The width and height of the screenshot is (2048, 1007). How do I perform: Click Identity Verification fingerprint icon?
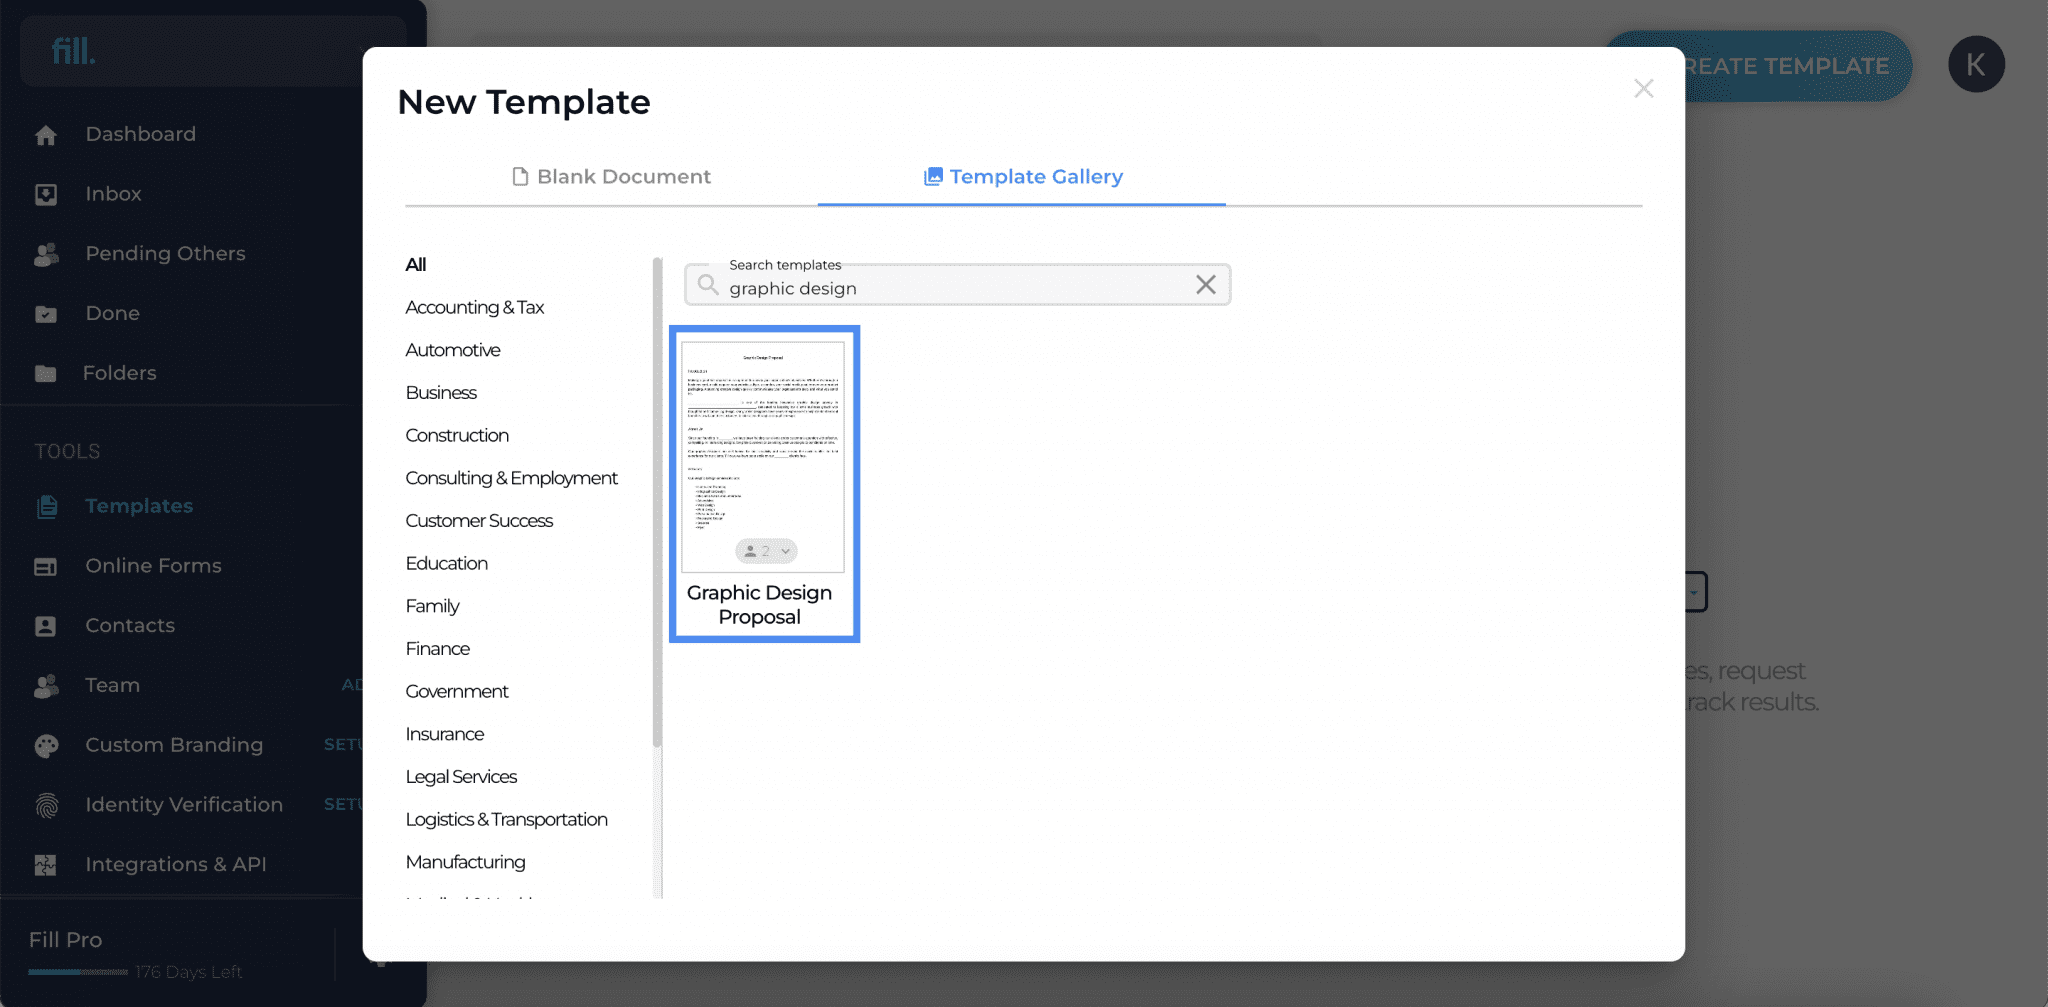coord(46,805)
